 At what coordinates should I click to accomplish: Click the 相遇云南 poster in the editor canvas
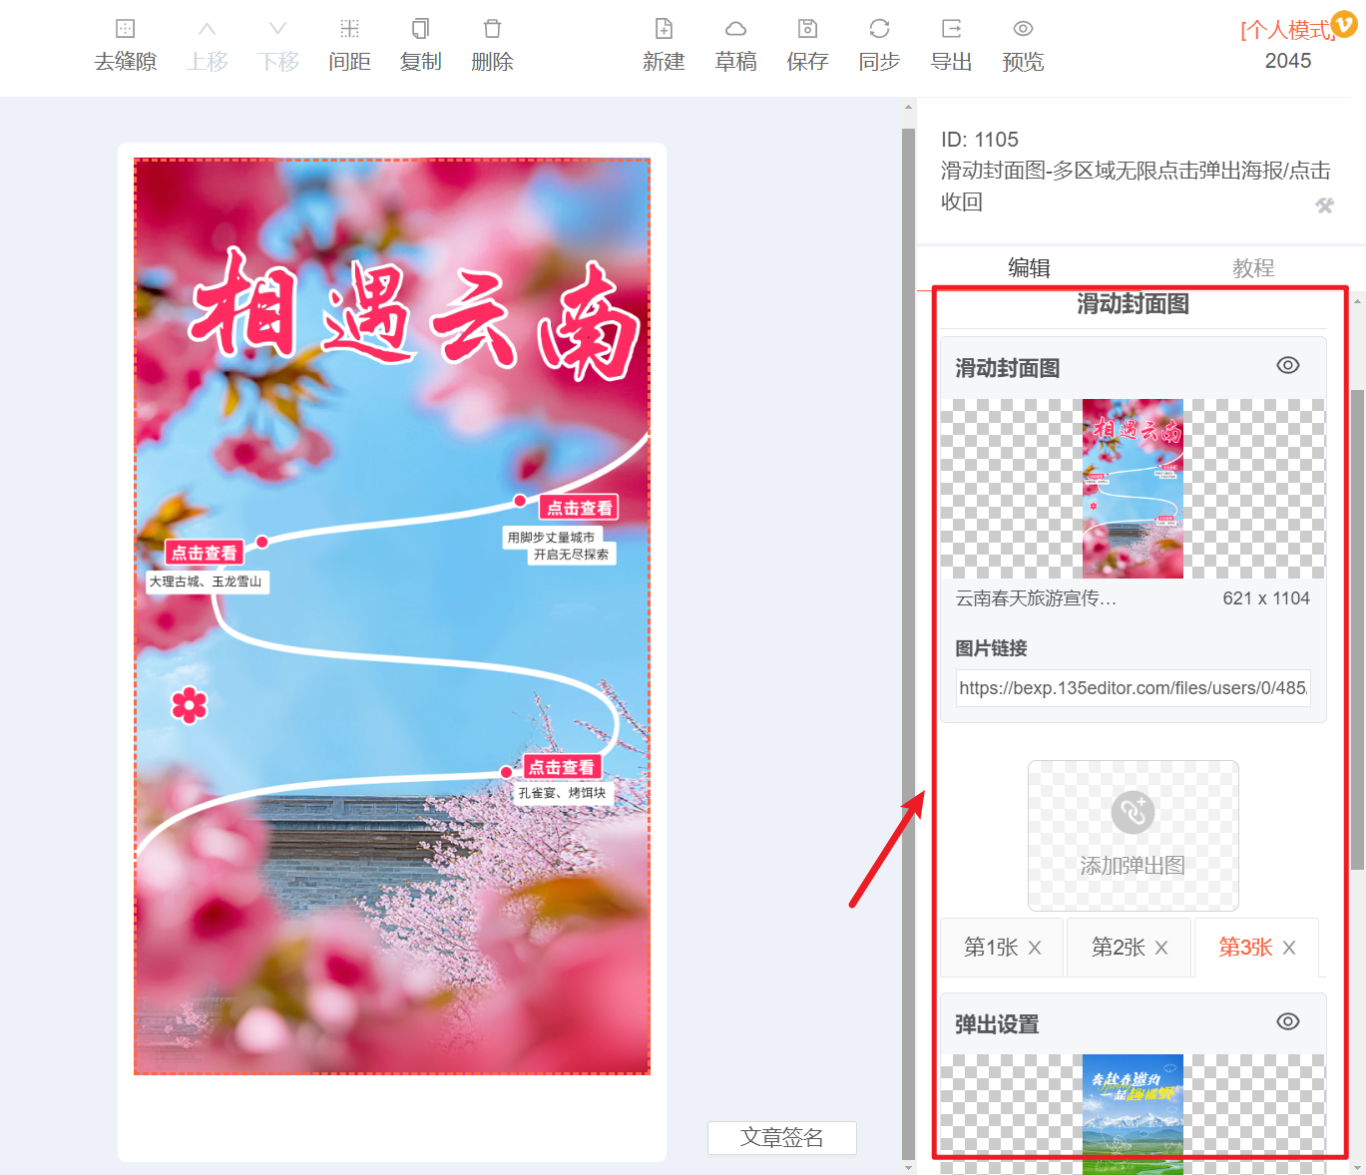pyautogui.click(x=392, y=617)
